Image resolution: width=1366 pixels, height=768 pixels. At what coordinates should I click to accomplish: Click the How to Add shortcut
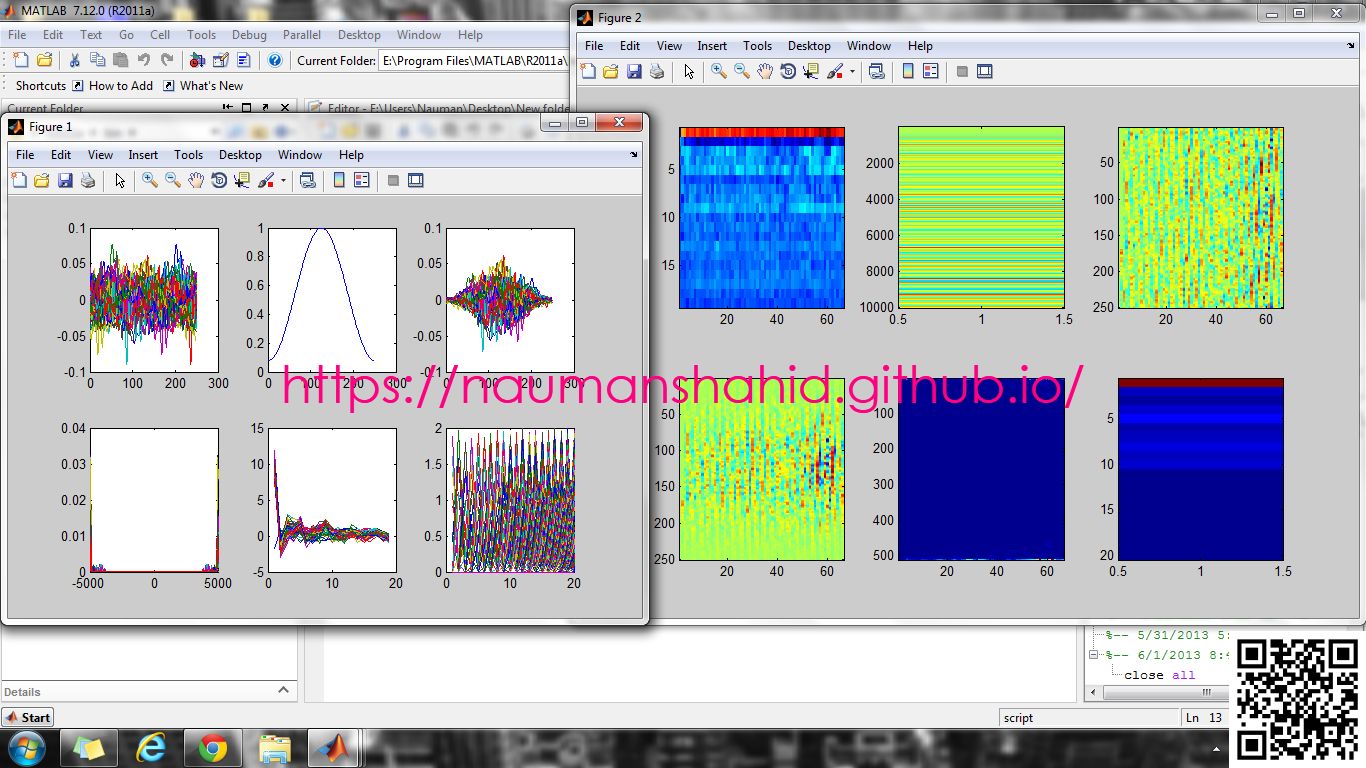pyautogui.click(x=113, y=86)
